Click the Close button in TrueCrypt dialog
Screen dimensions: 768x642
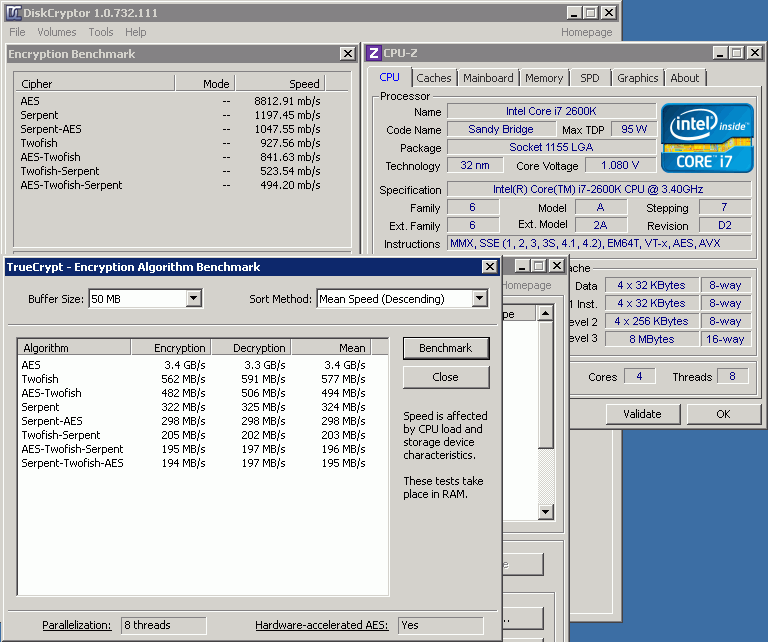click(446, 377)
